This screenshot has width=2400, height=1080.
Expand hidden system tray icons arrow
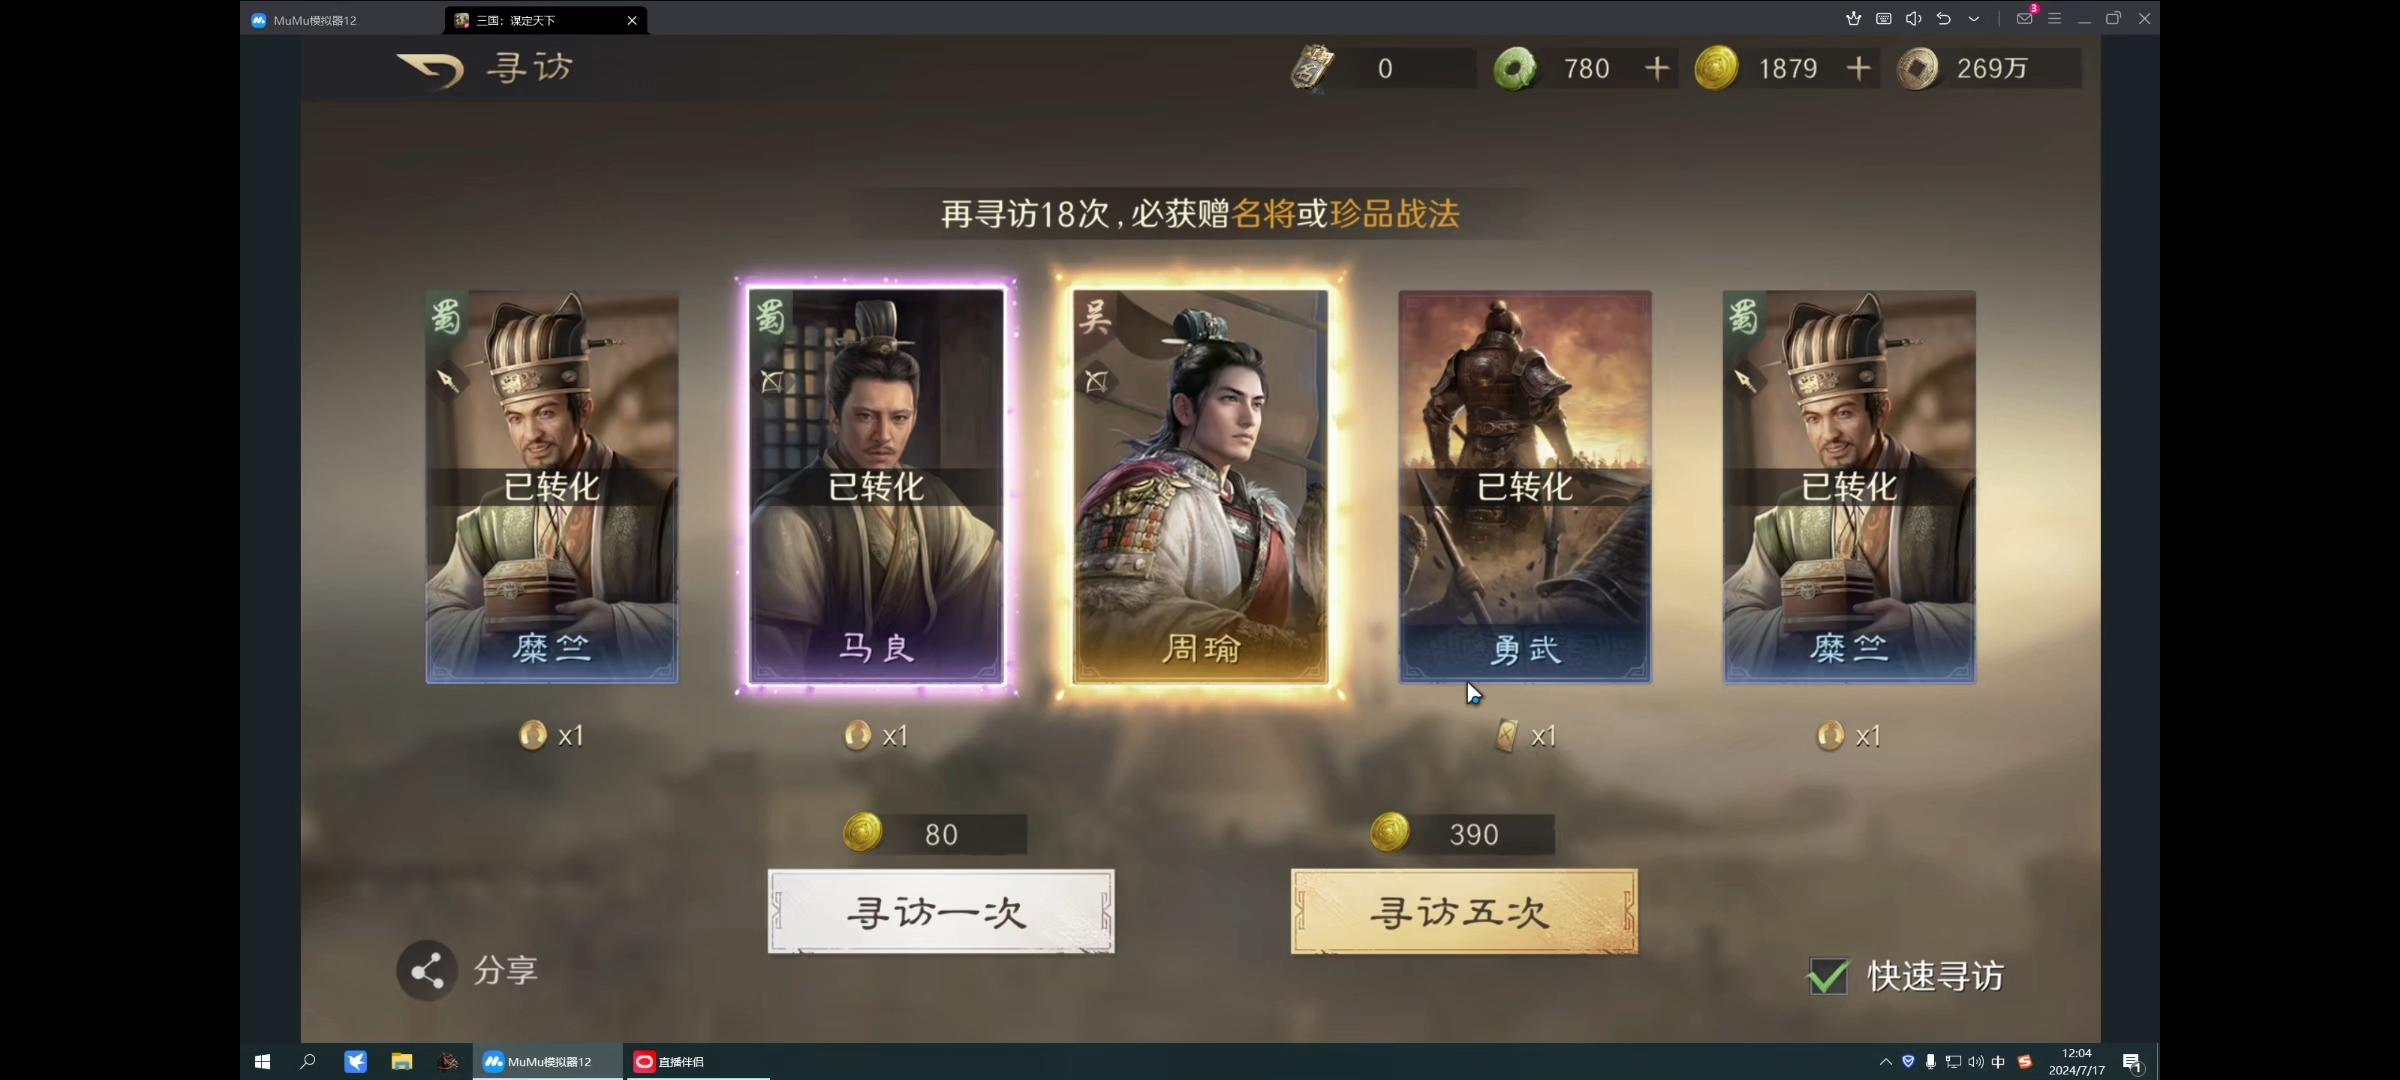click(x=1885, y=1062)
